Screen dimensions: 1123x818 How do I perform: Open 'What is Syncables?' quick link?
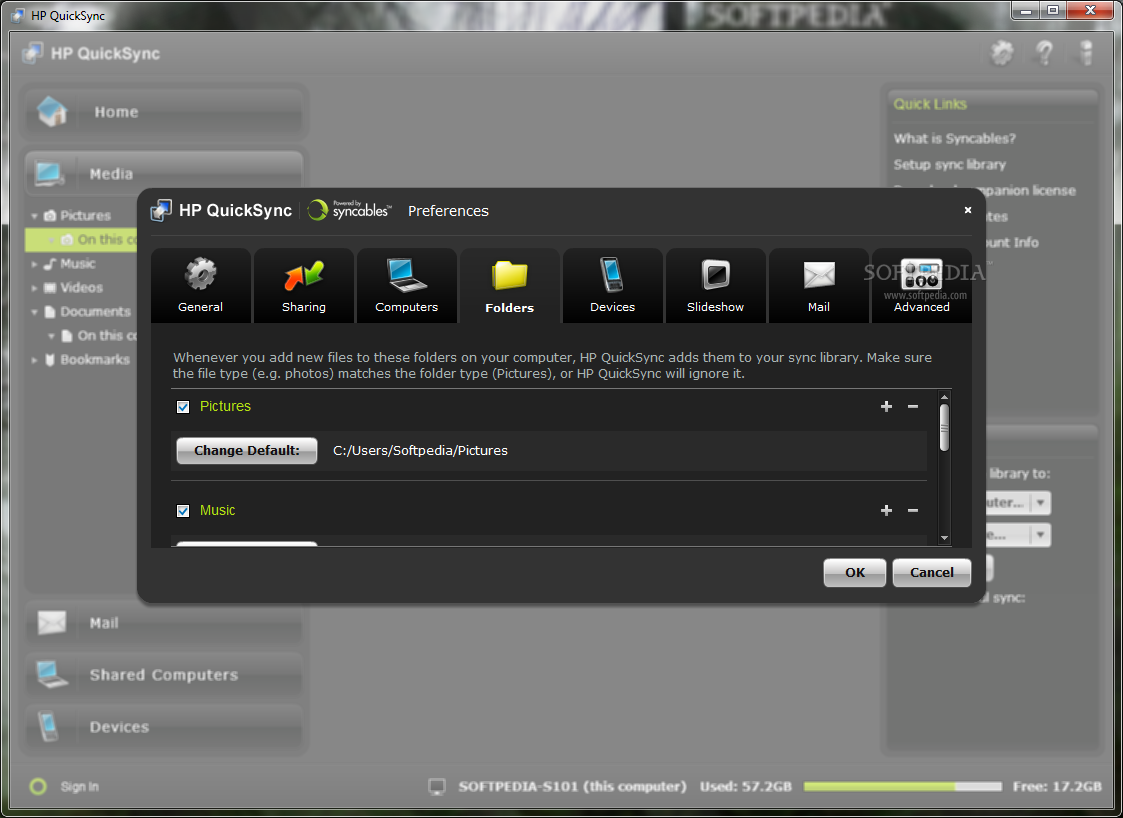click(955, 138)
